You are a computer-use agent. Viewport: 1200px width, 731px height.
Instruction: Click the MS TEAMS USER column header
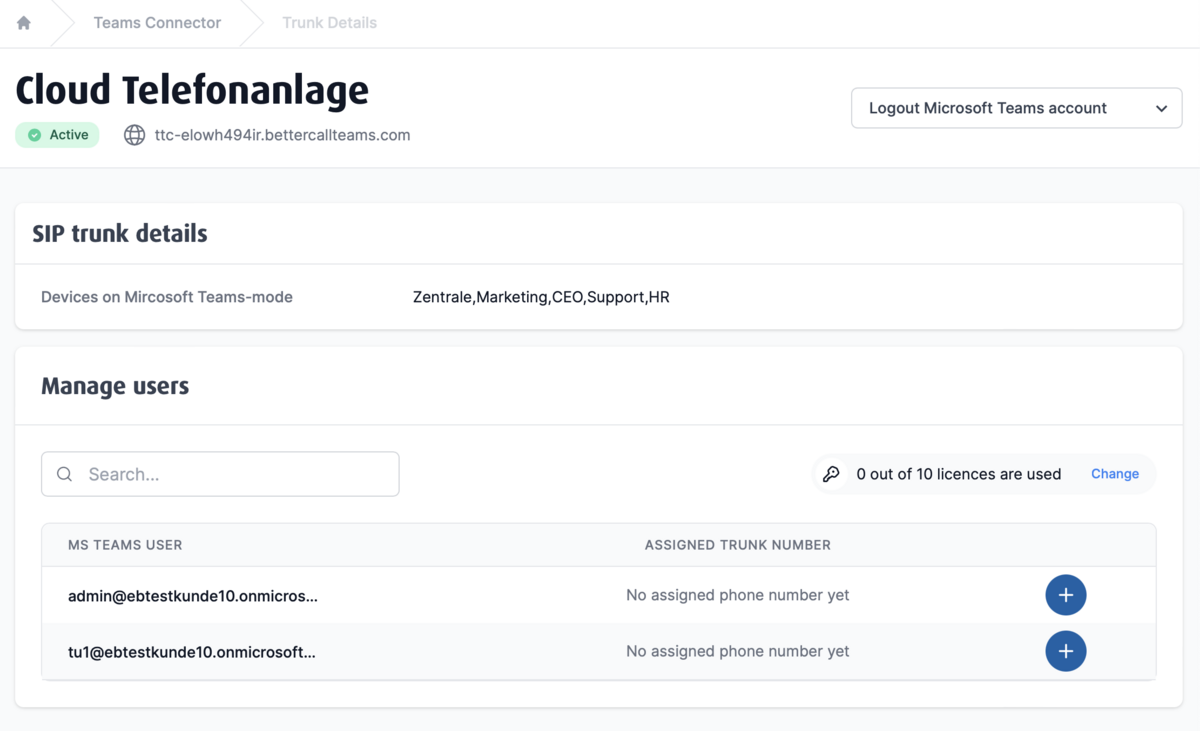pyautogui.click(x=125, y=545)
